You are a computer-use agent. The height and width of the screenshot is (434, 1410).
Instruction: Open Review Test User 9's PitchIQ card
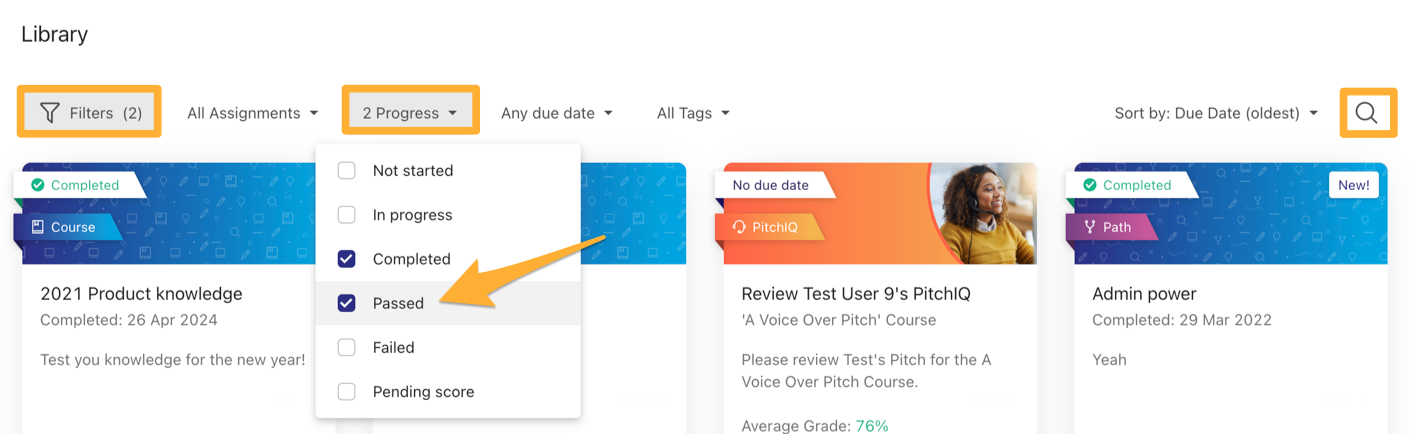pos(856,294)
